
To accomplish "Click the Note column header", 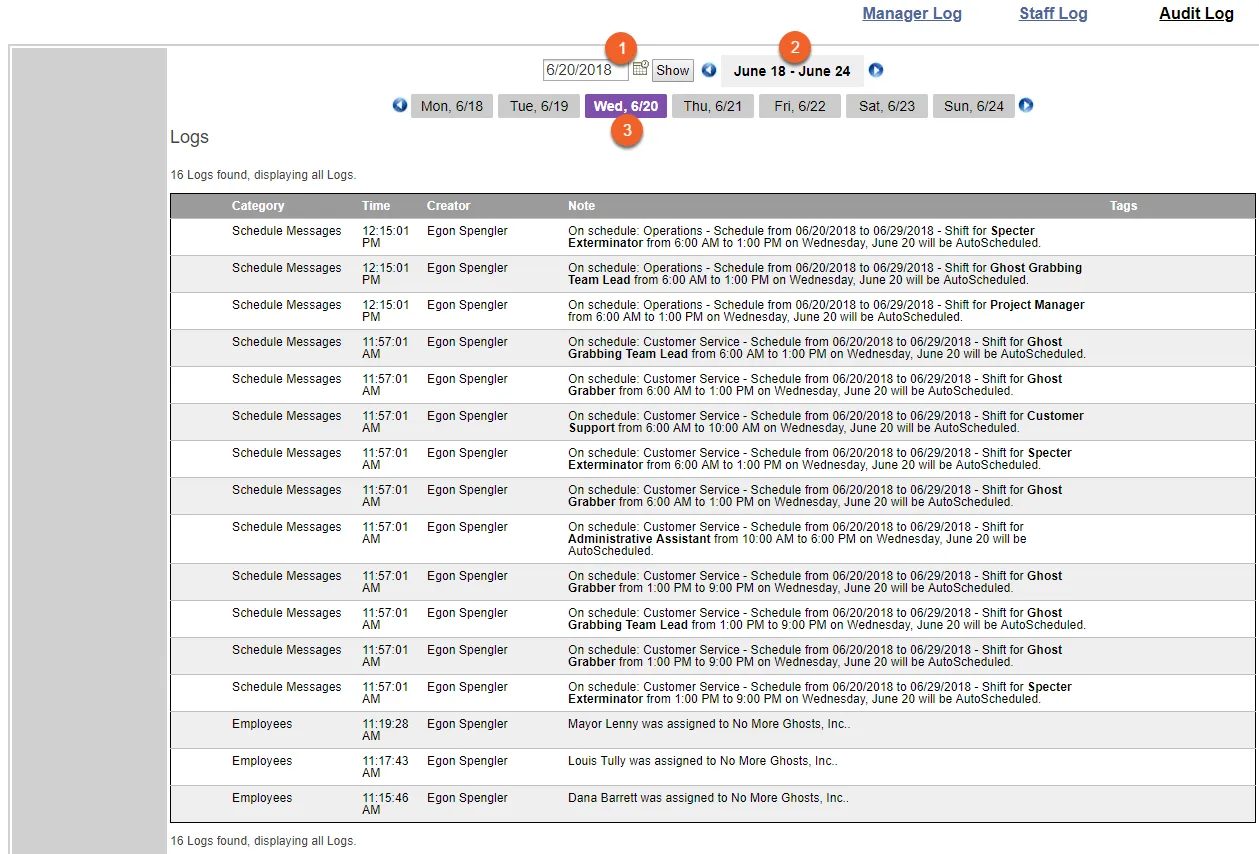I will pyautogui.click(x=581, y=206).
